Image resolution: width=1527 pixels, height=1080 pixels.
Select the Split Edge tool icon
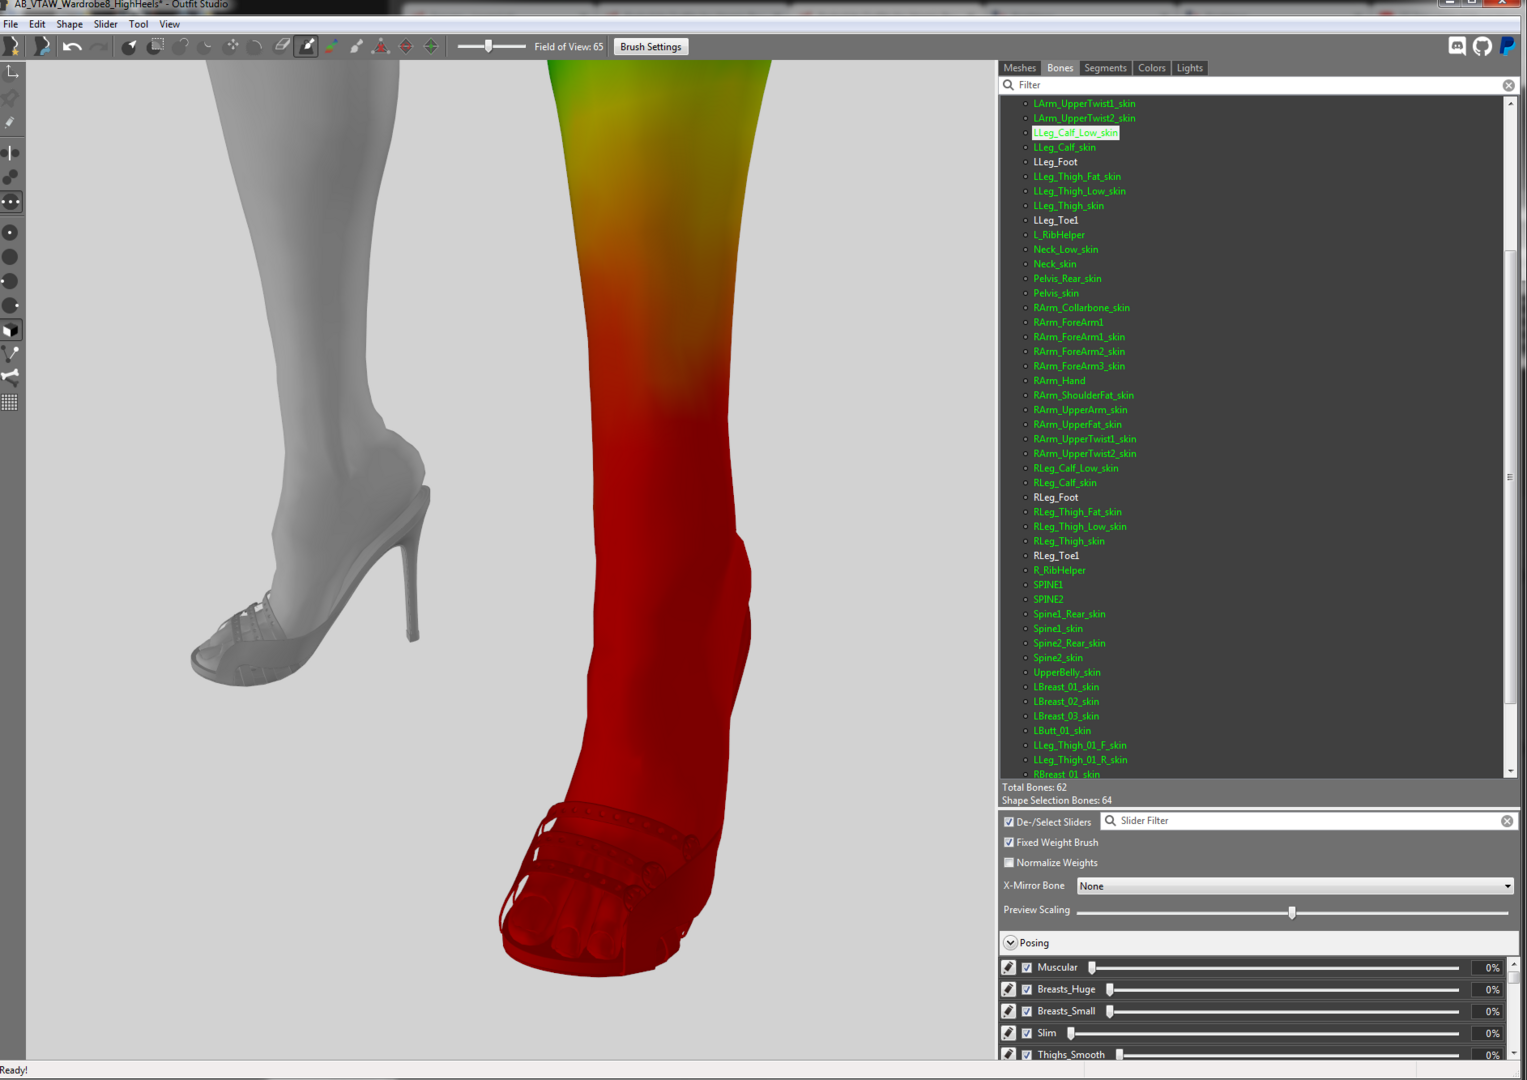pyautogui.click(x=431, y=46)
